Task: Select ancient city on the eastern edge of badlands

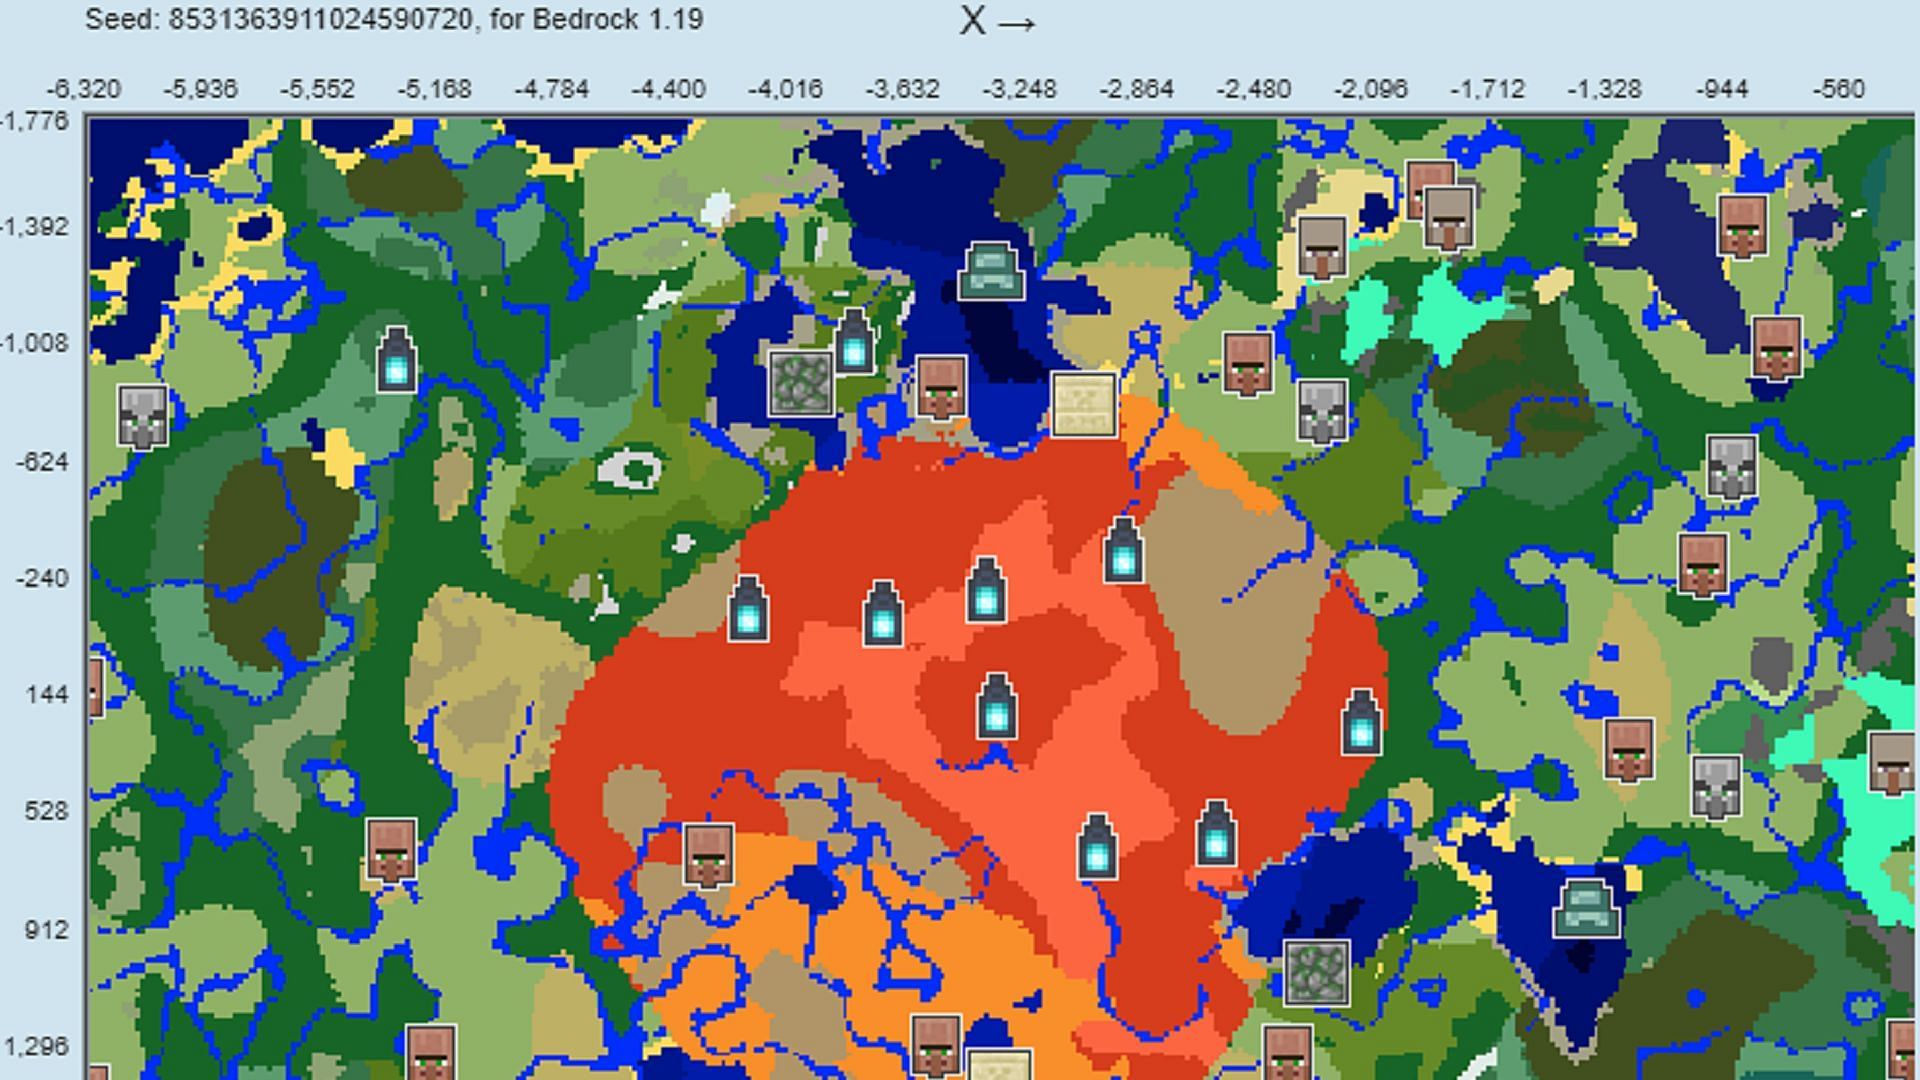Action: pyautogui.click(x=1361, y=722)
